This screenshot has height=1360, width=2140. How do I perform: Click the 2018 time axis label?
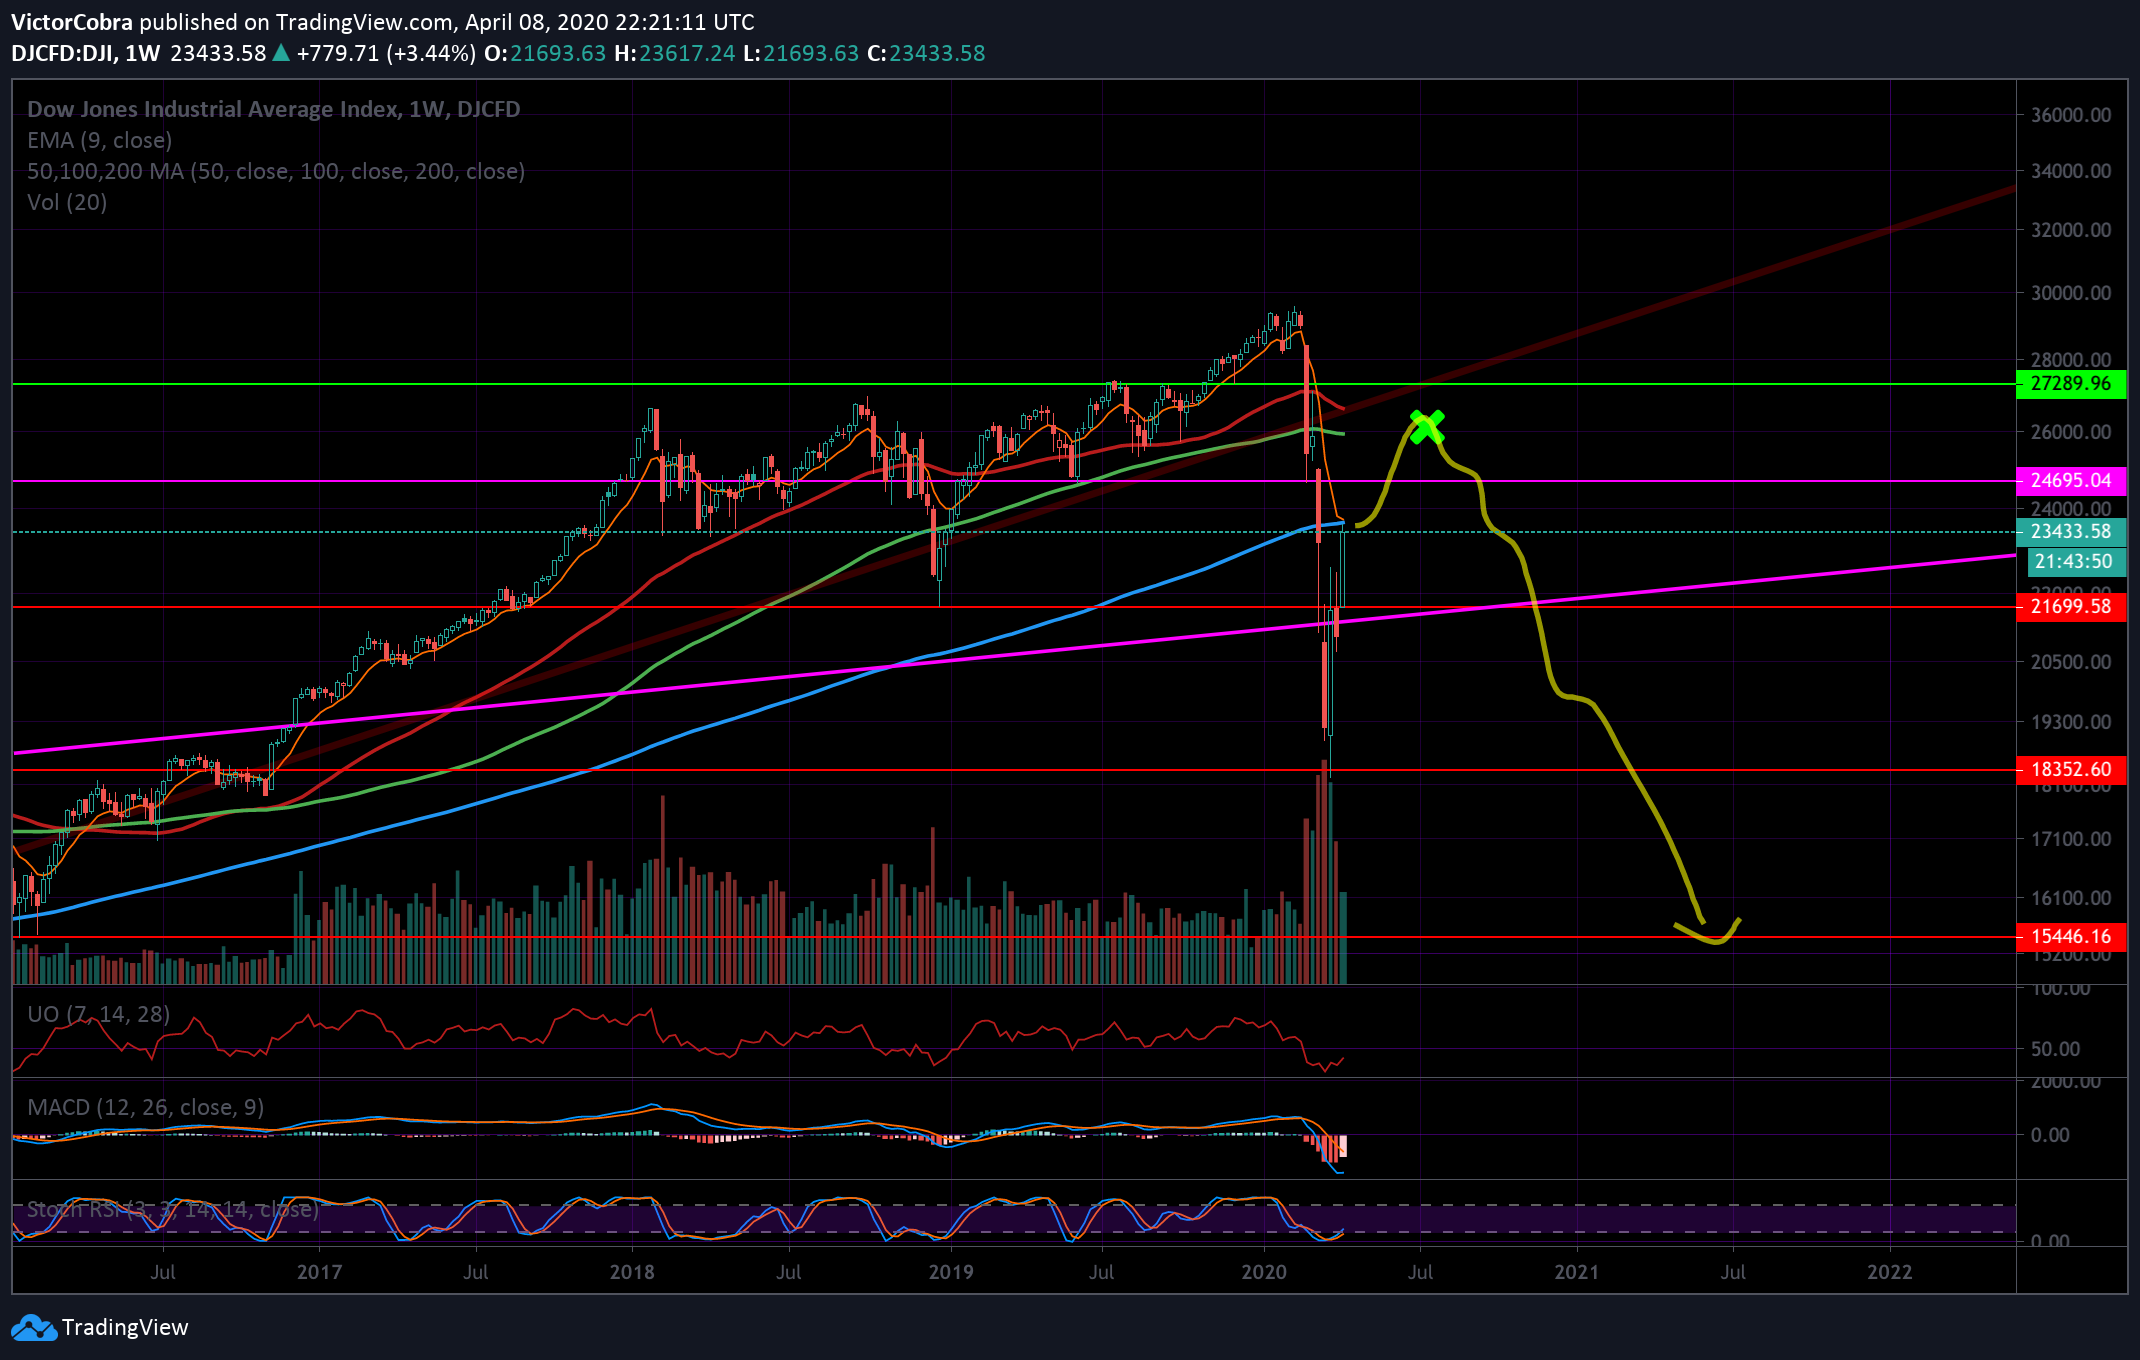632,1272
